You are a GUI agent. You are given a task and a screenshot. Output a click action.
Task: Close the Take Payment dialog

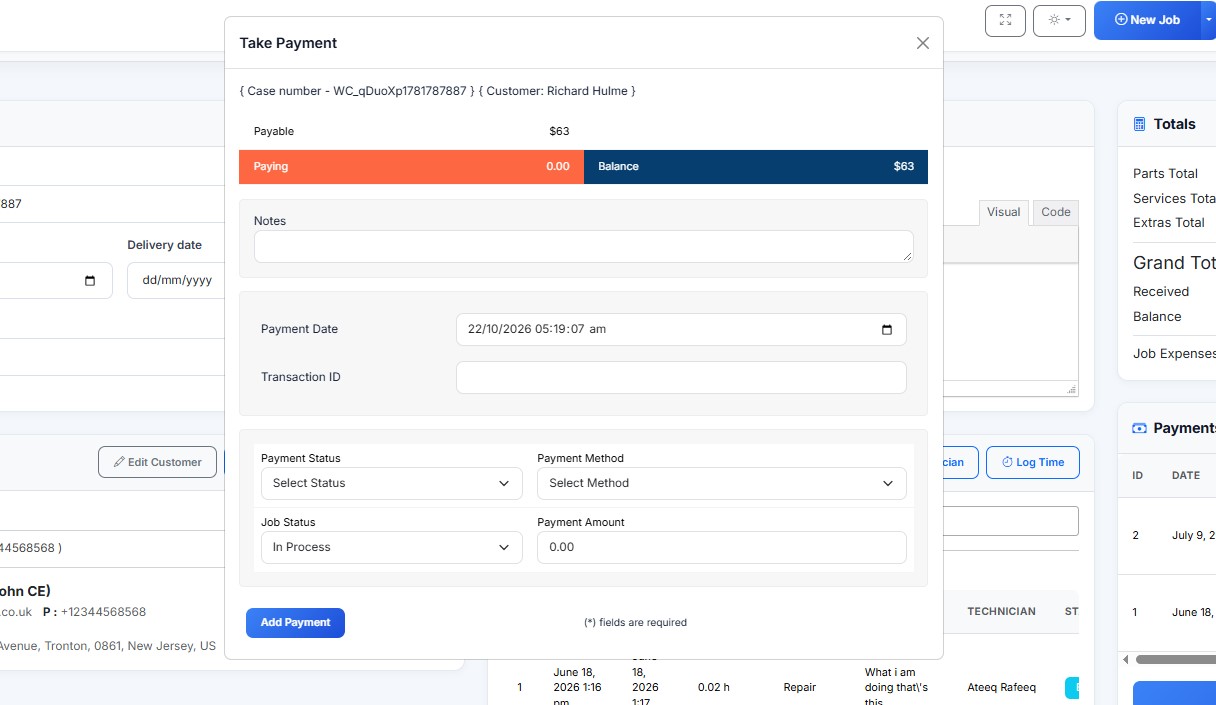[923, 43]
